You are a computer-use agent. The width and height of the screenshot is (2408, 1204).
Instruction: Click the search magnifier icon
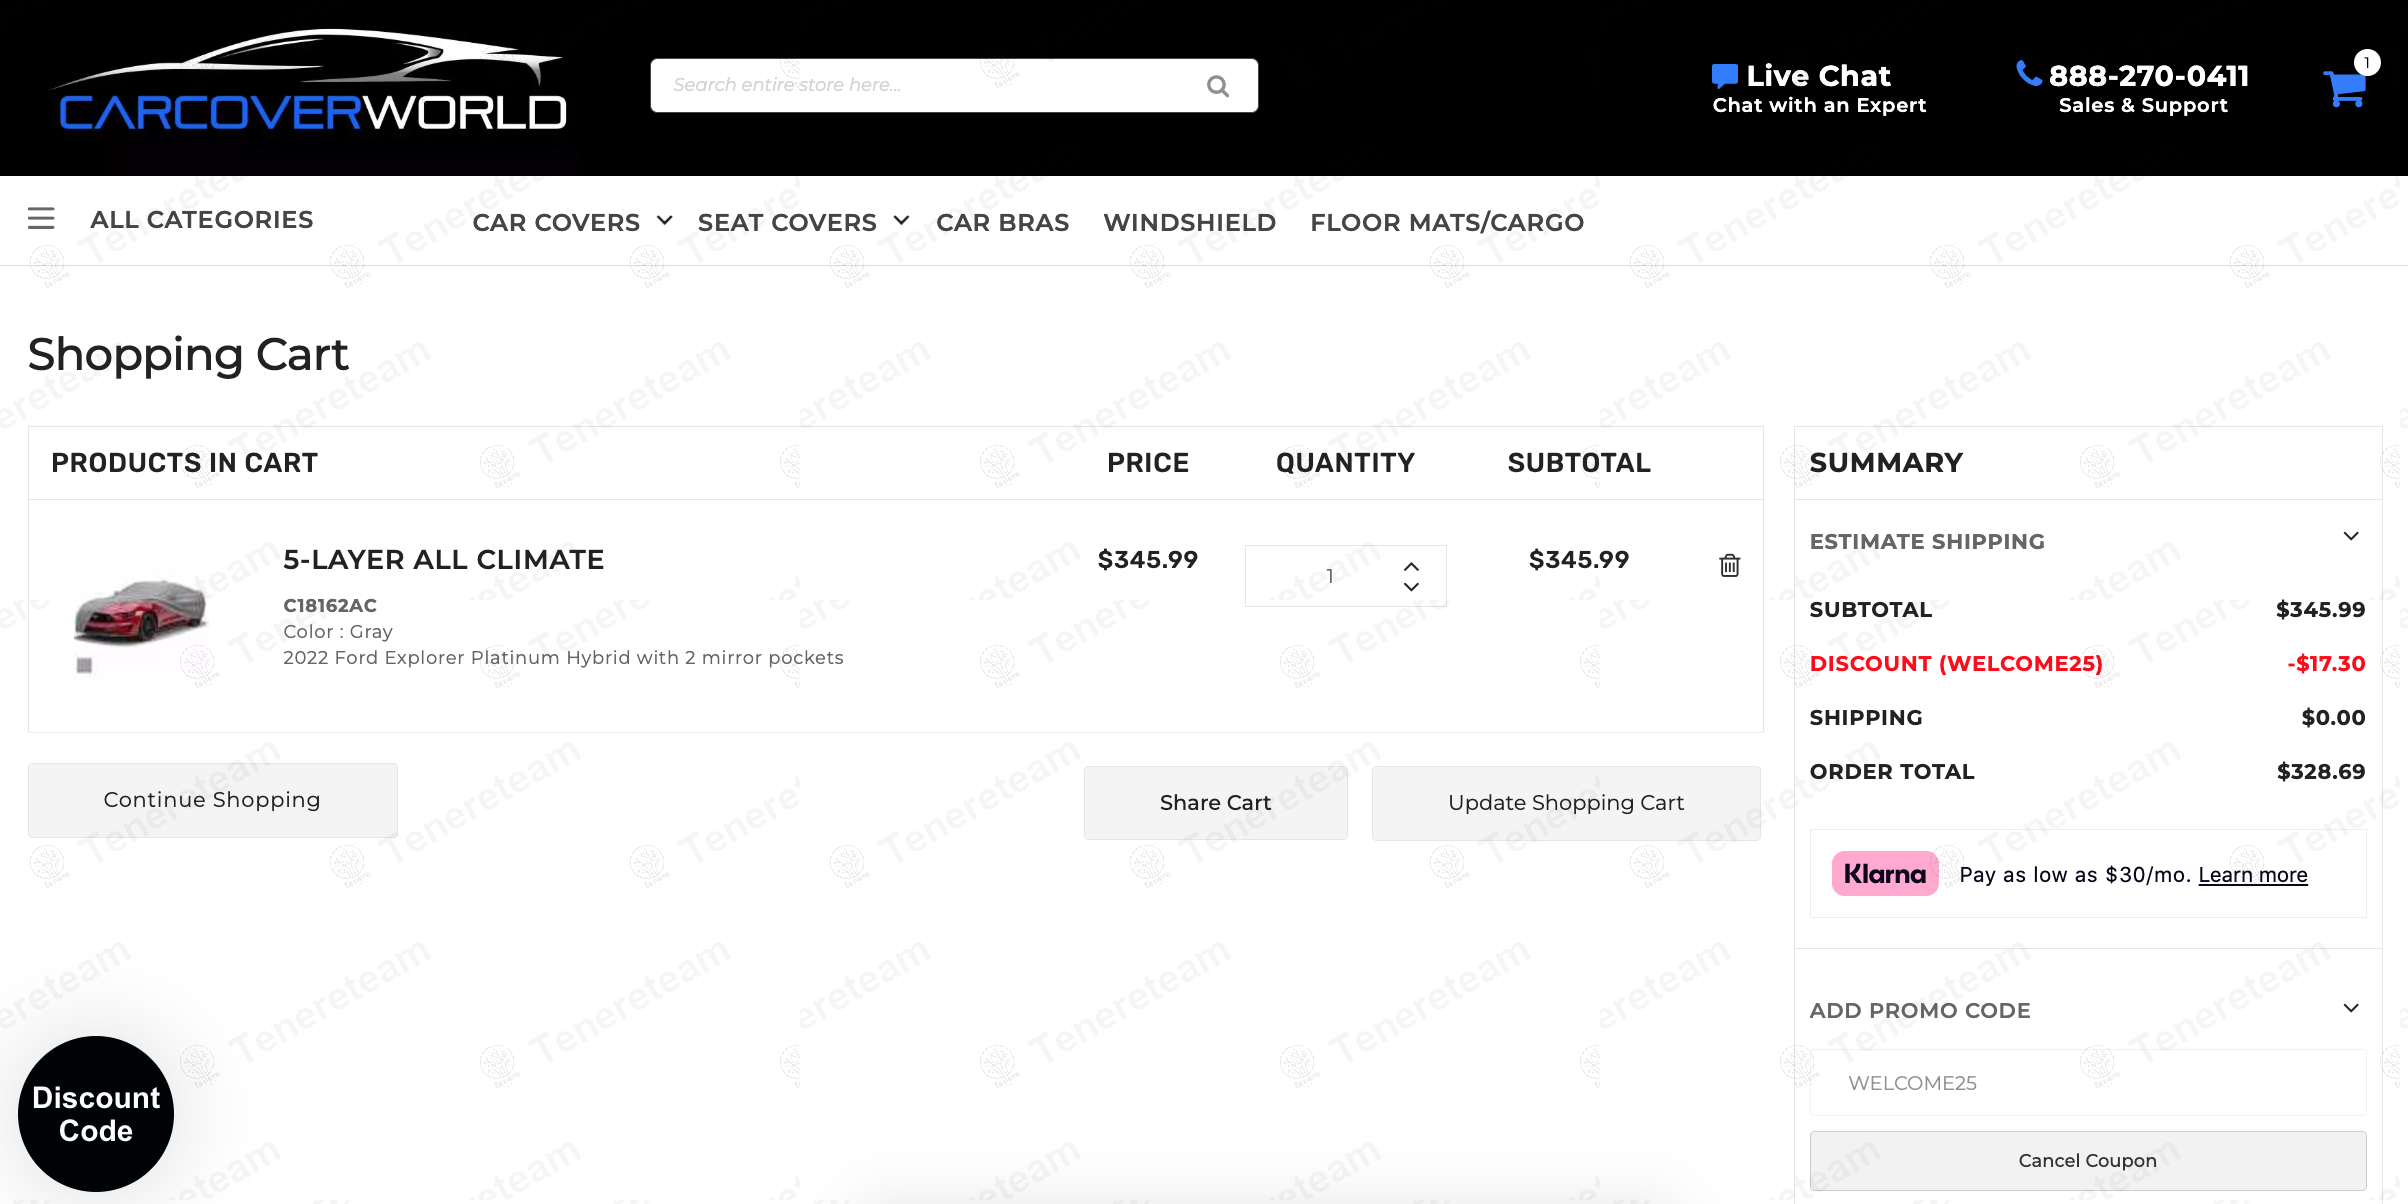click(1217, 86)
